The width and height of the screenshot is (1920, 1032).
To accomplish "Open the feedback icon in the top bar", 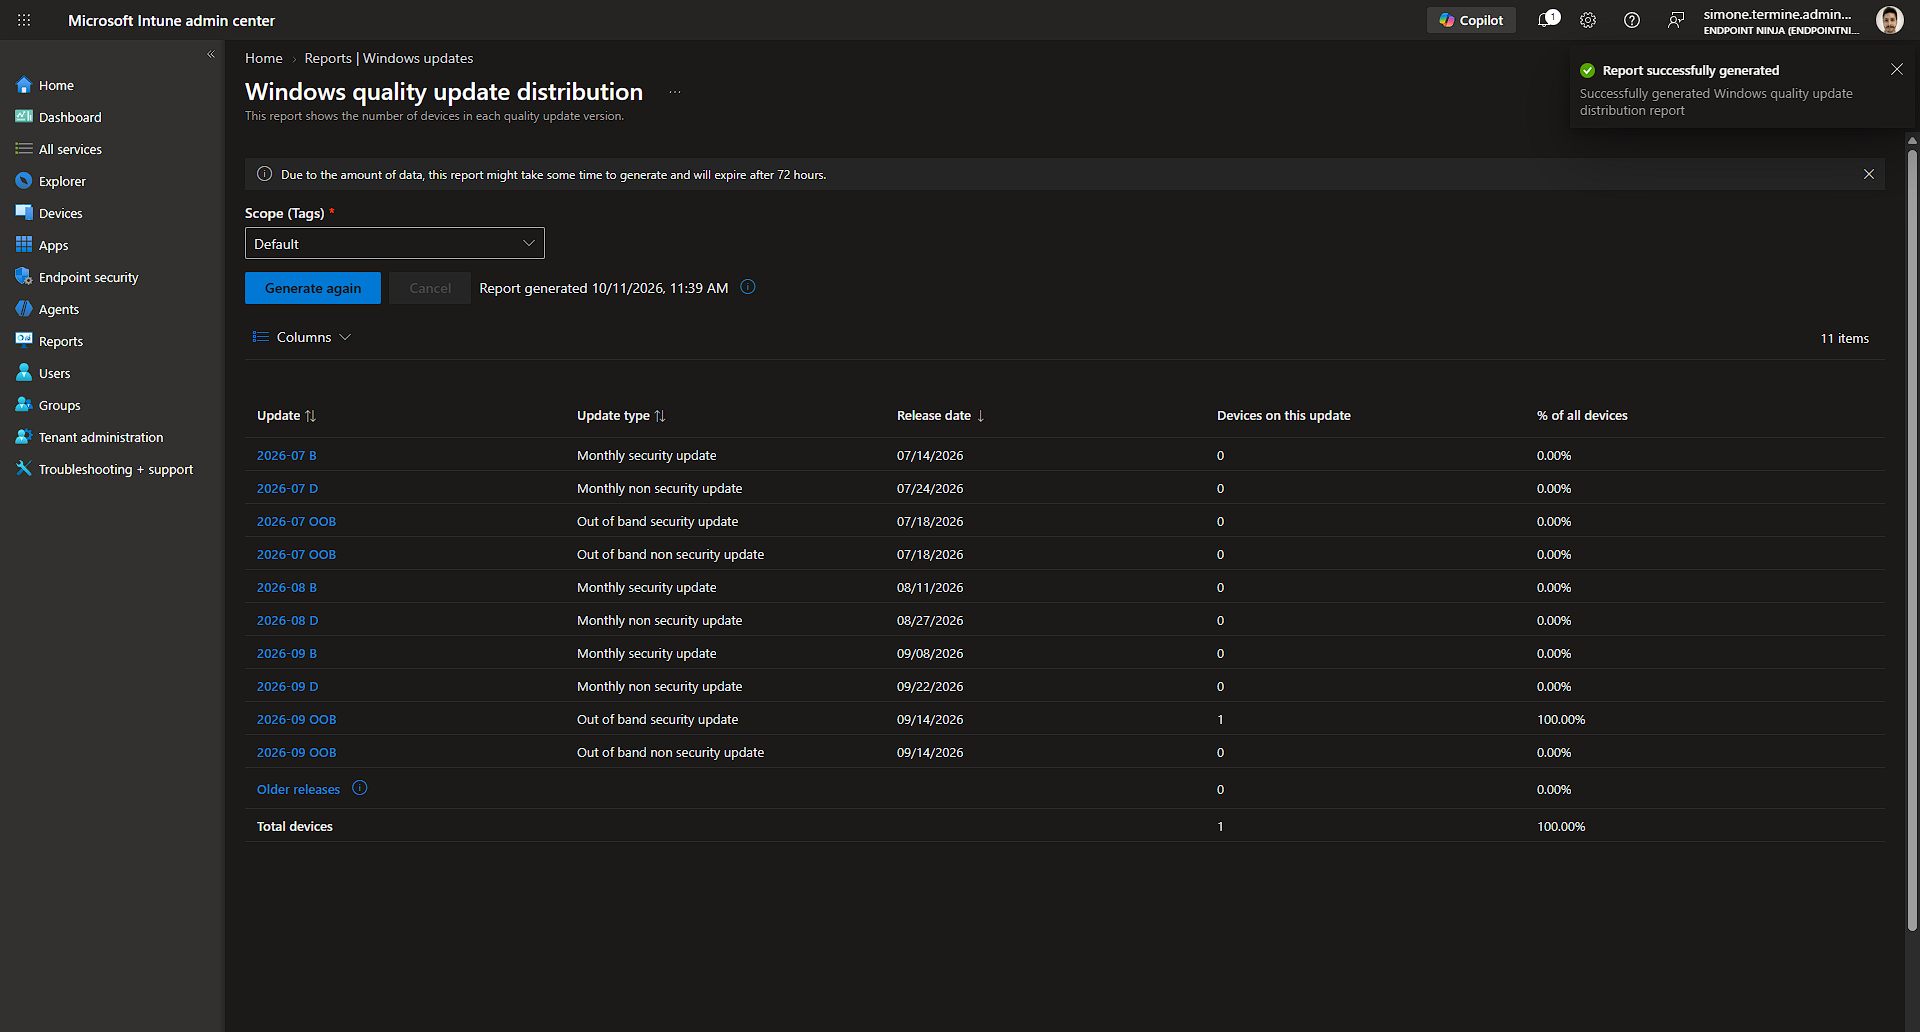I will [1676, 20].
